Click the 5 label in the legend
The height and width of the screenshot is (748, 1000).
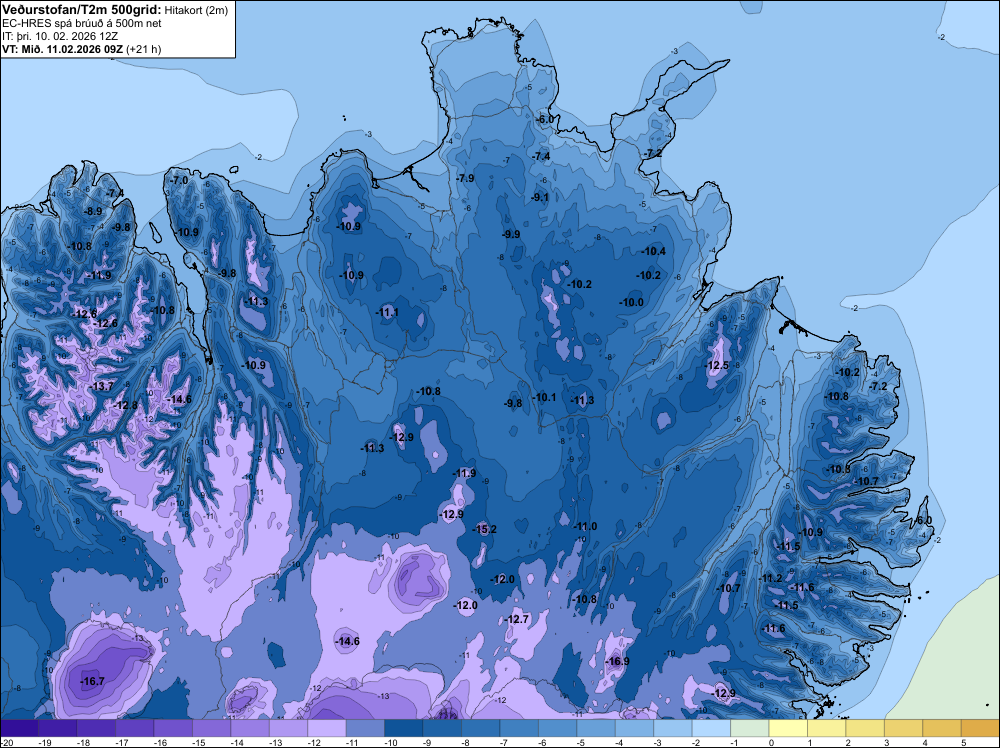click(964, 742)
